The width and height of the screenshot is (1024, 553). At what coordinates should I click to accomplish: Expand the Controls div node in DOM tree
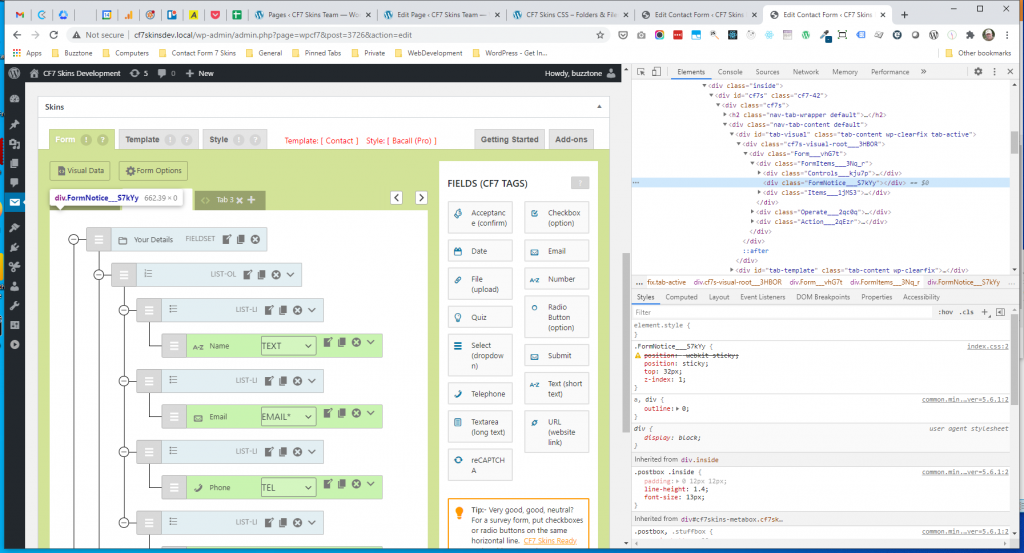760,172
